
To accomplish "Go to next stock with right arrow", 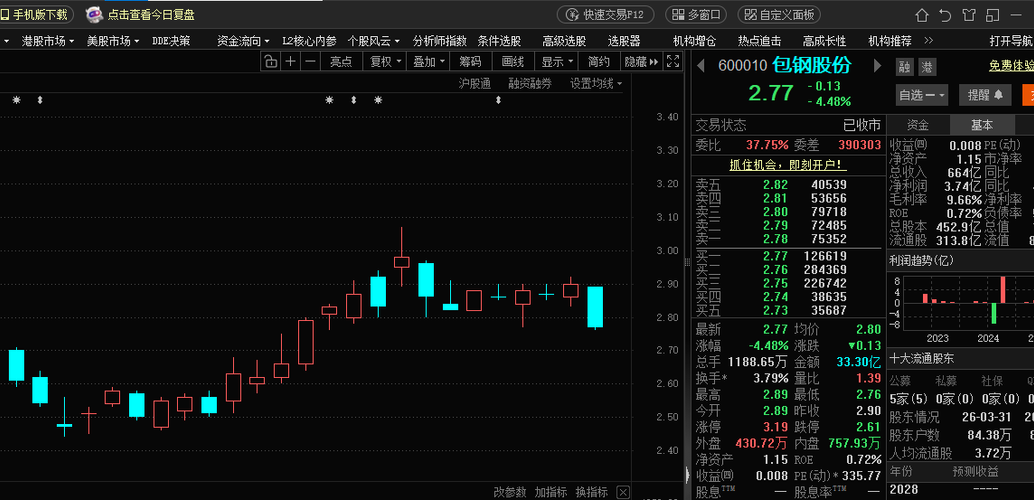I will 877,66.
